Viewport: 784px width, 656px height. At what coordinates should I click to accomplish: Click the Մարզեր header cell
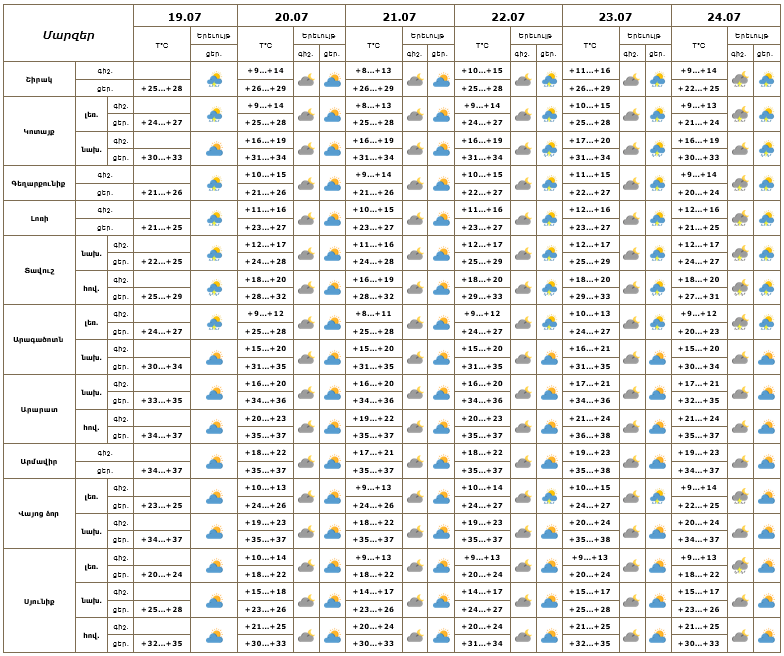click(x=68, y=35)
